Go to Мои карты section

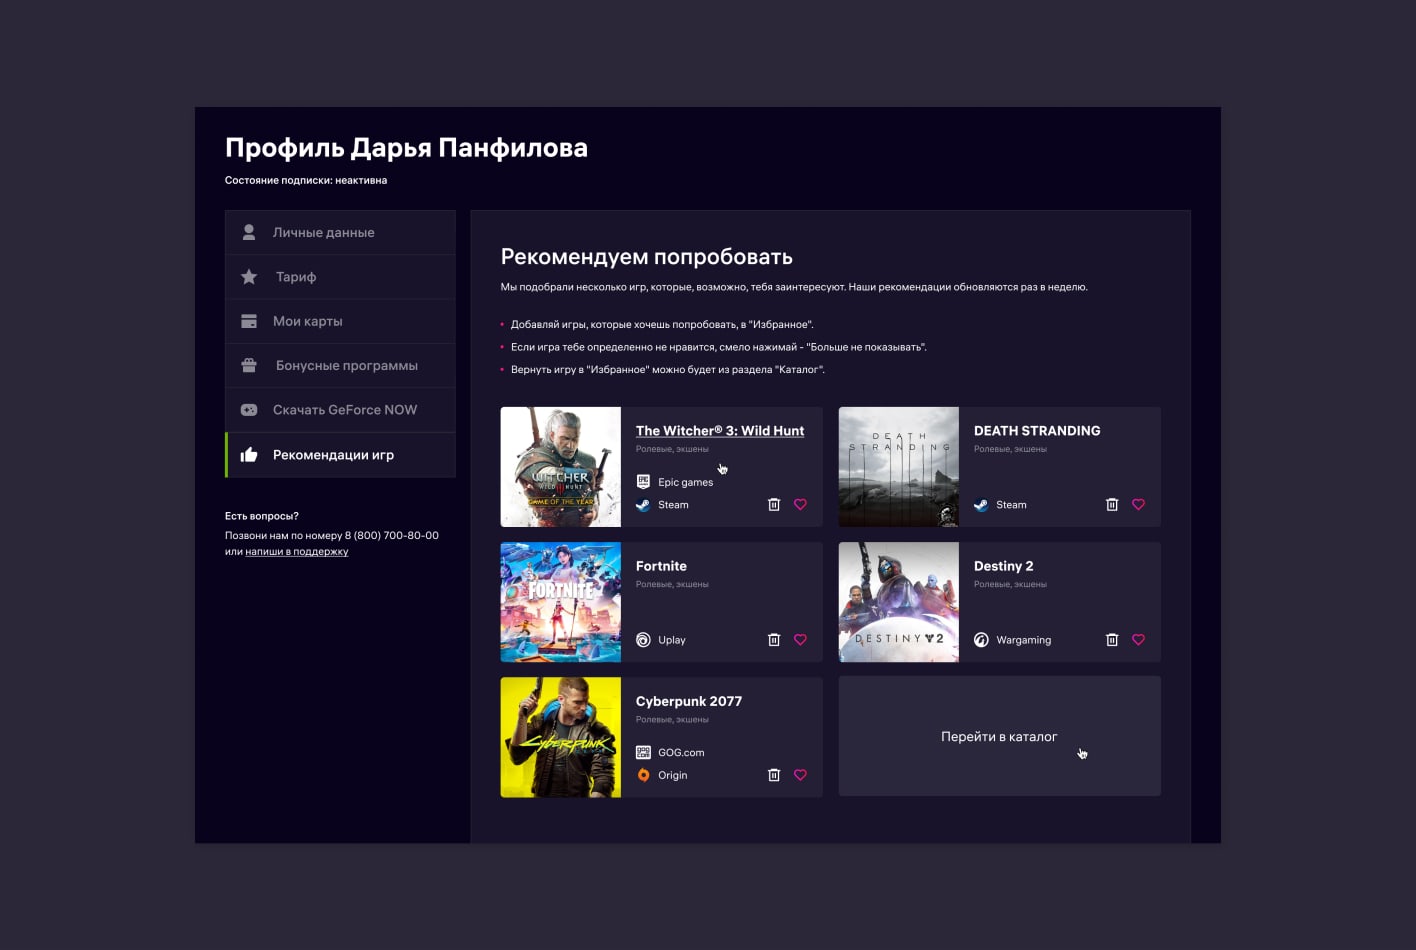coord(340,321)
